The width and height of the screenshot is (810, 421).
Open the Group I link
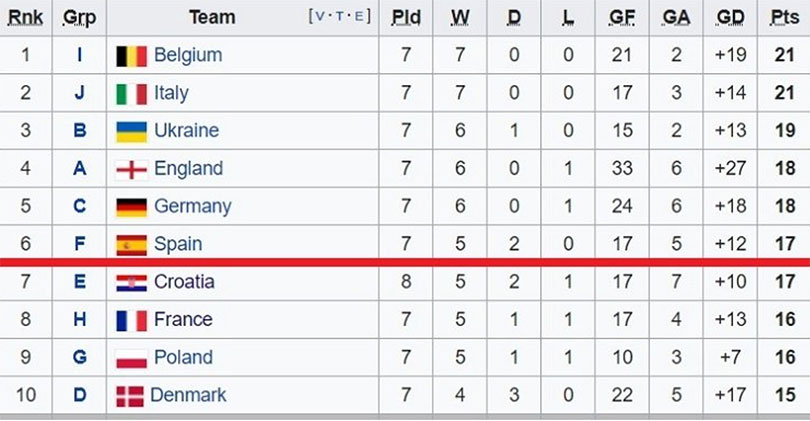79,55
